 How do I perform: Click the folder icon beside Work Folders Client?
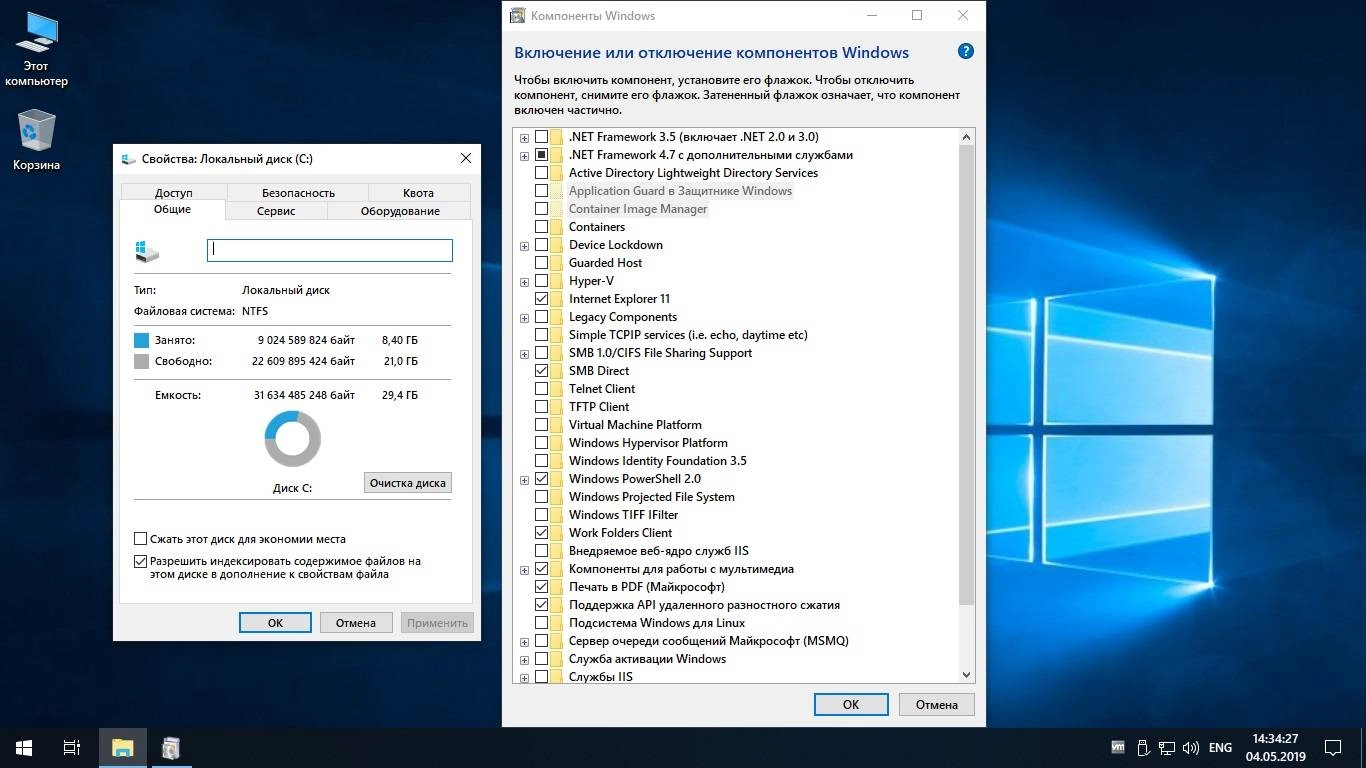[x=556, y=533]
